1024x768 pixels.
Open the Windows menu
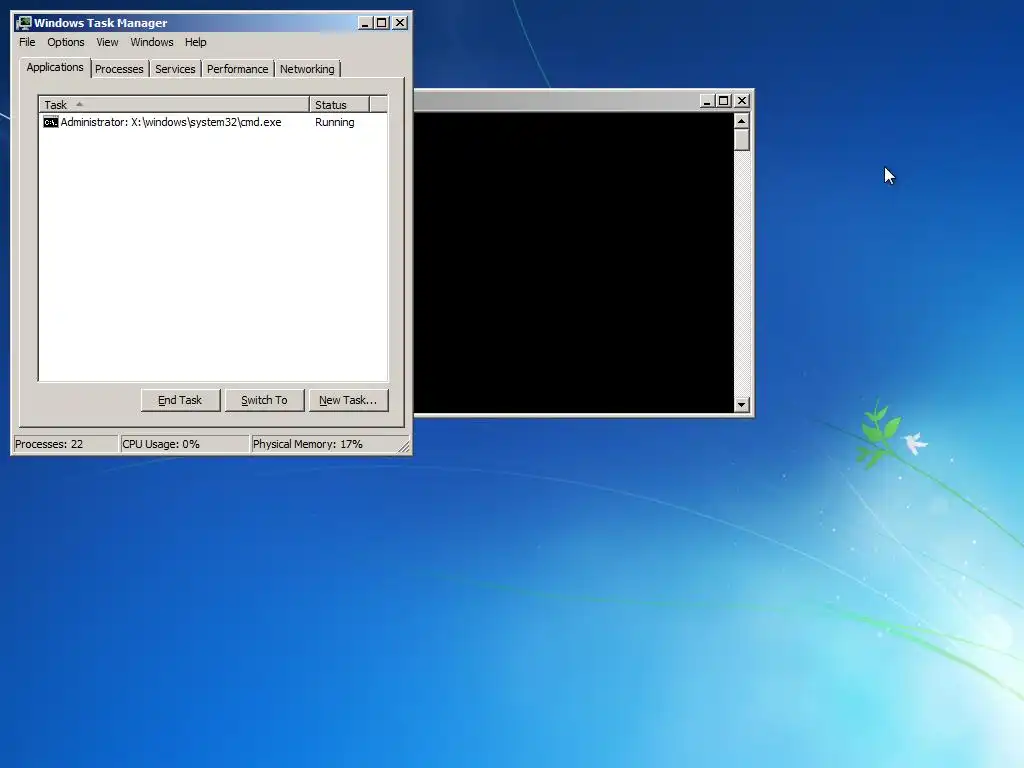[152, 42]
